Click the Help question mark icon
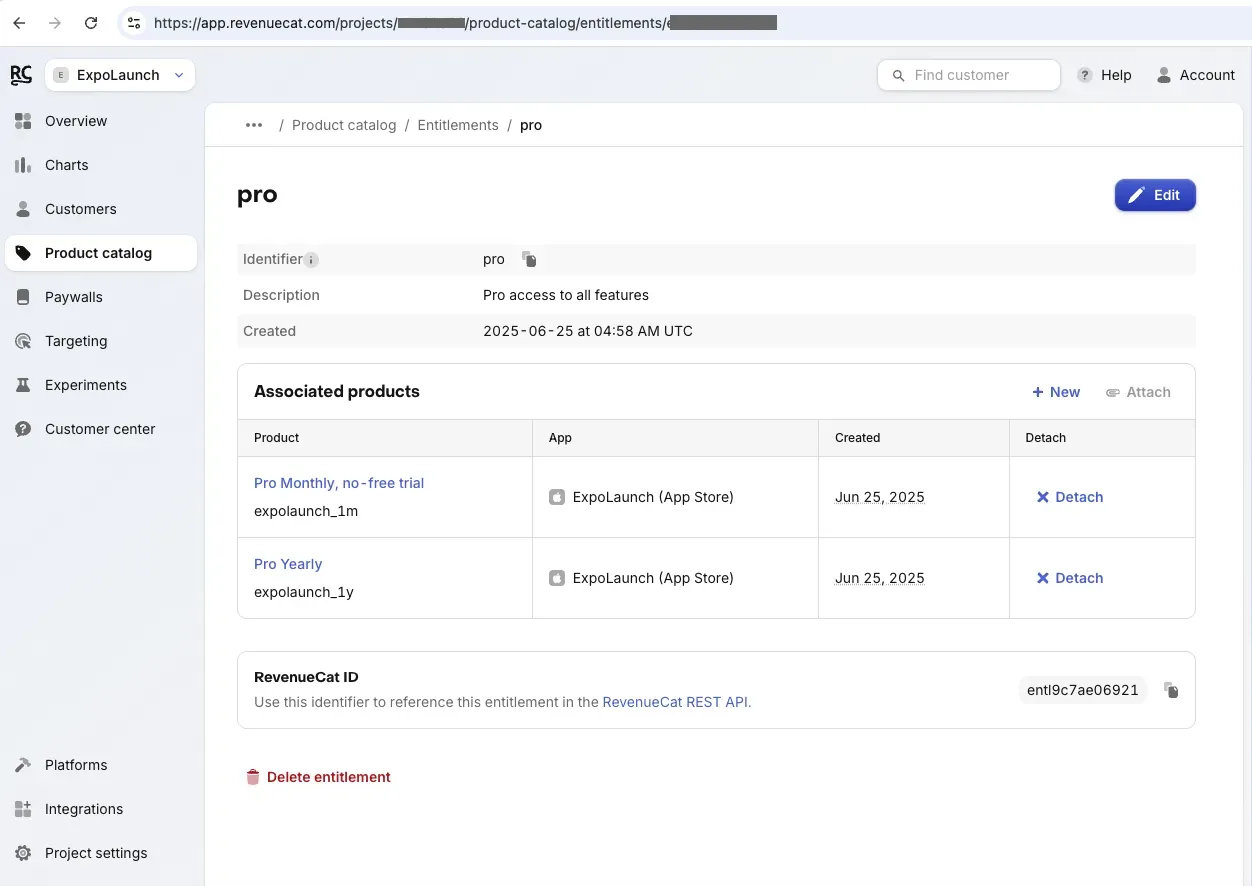This screenshot has height=886, width=1252. [1085, 75]
